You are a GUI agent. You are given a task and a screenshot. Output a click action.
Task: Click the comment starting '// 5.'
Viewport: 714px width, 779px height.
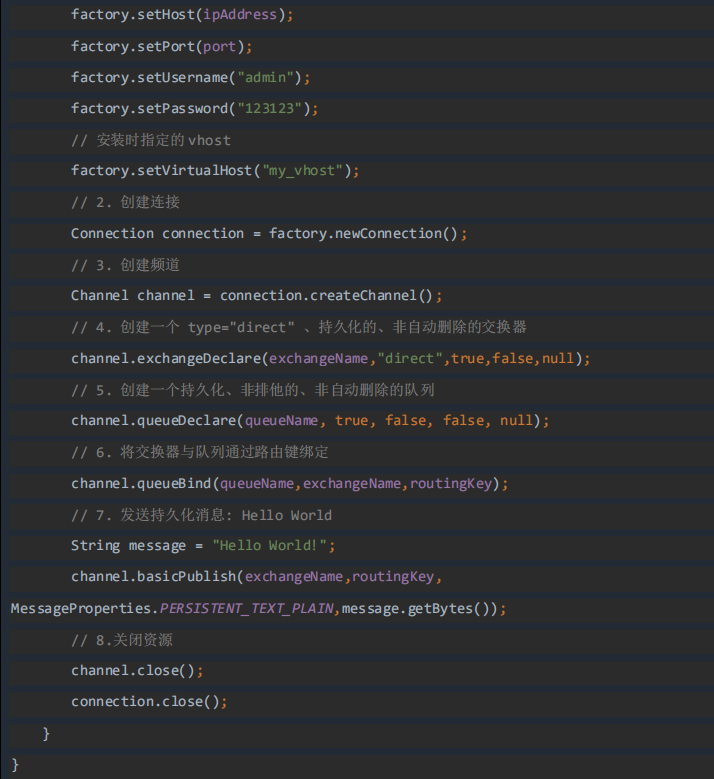(x=253, y=390)
